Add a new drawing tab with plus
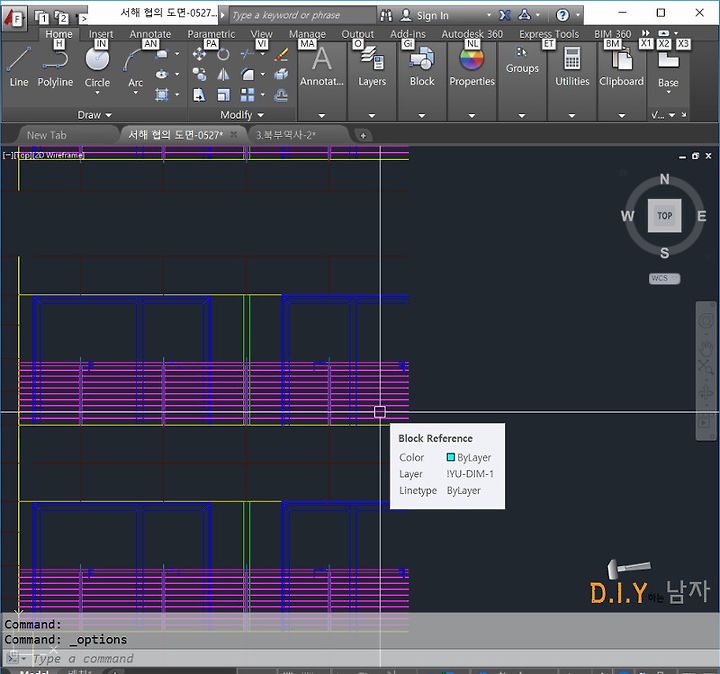 pos(363,136)
